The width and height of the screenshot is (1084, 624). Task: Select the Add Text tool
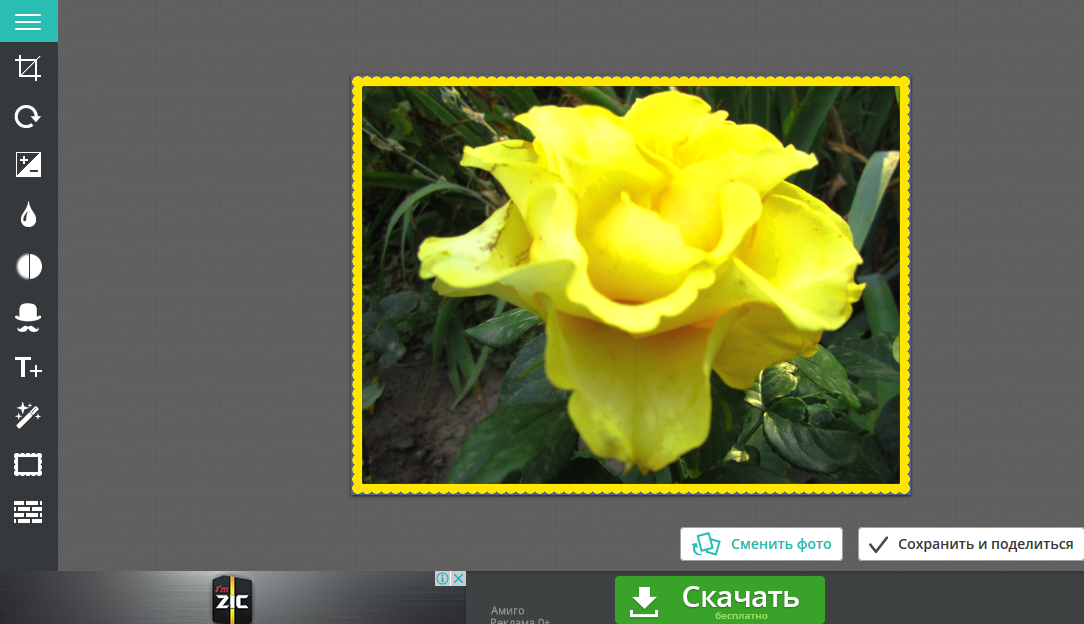28,367
